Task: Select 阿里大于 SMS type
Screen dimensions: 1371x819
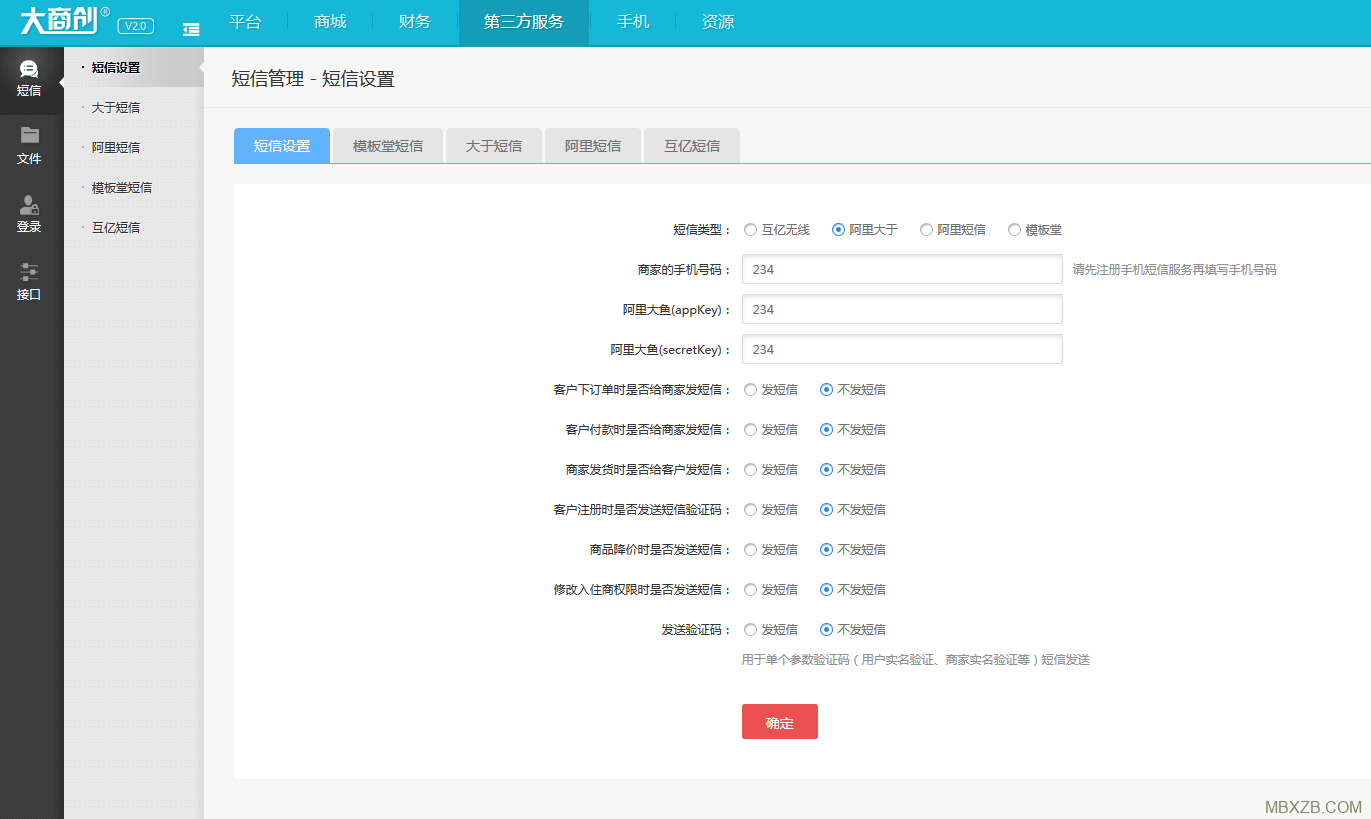Action: pyautogui.click(x=838, y=230)
